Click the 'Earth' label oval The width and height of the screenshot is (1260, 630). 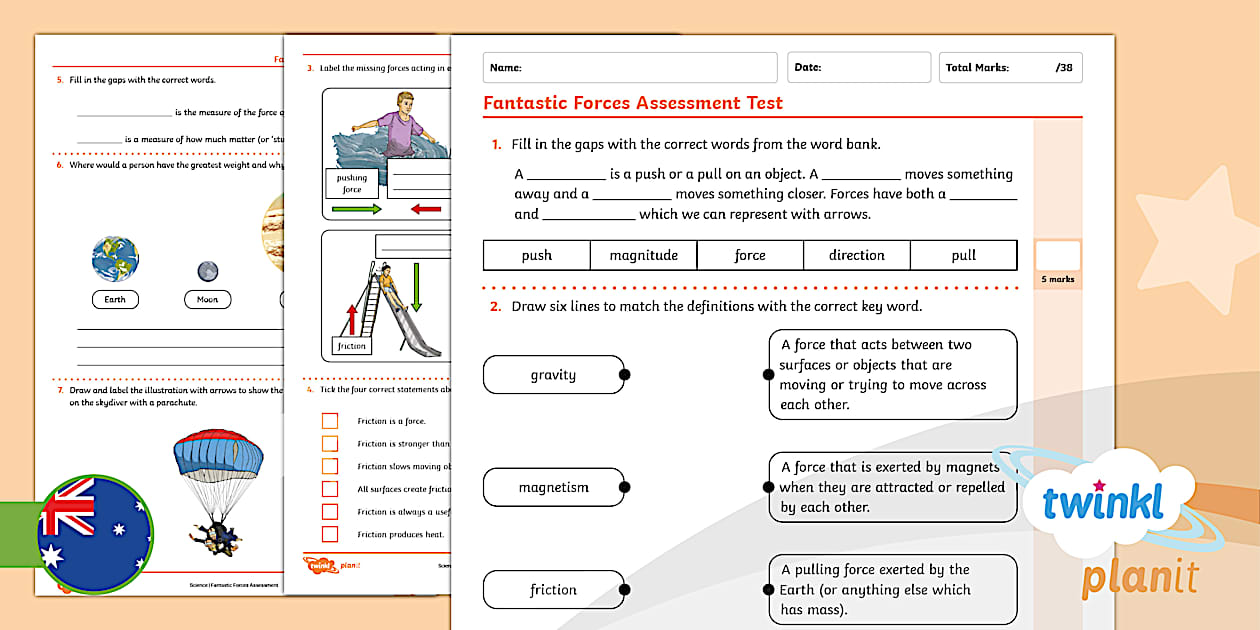(114, 299)
